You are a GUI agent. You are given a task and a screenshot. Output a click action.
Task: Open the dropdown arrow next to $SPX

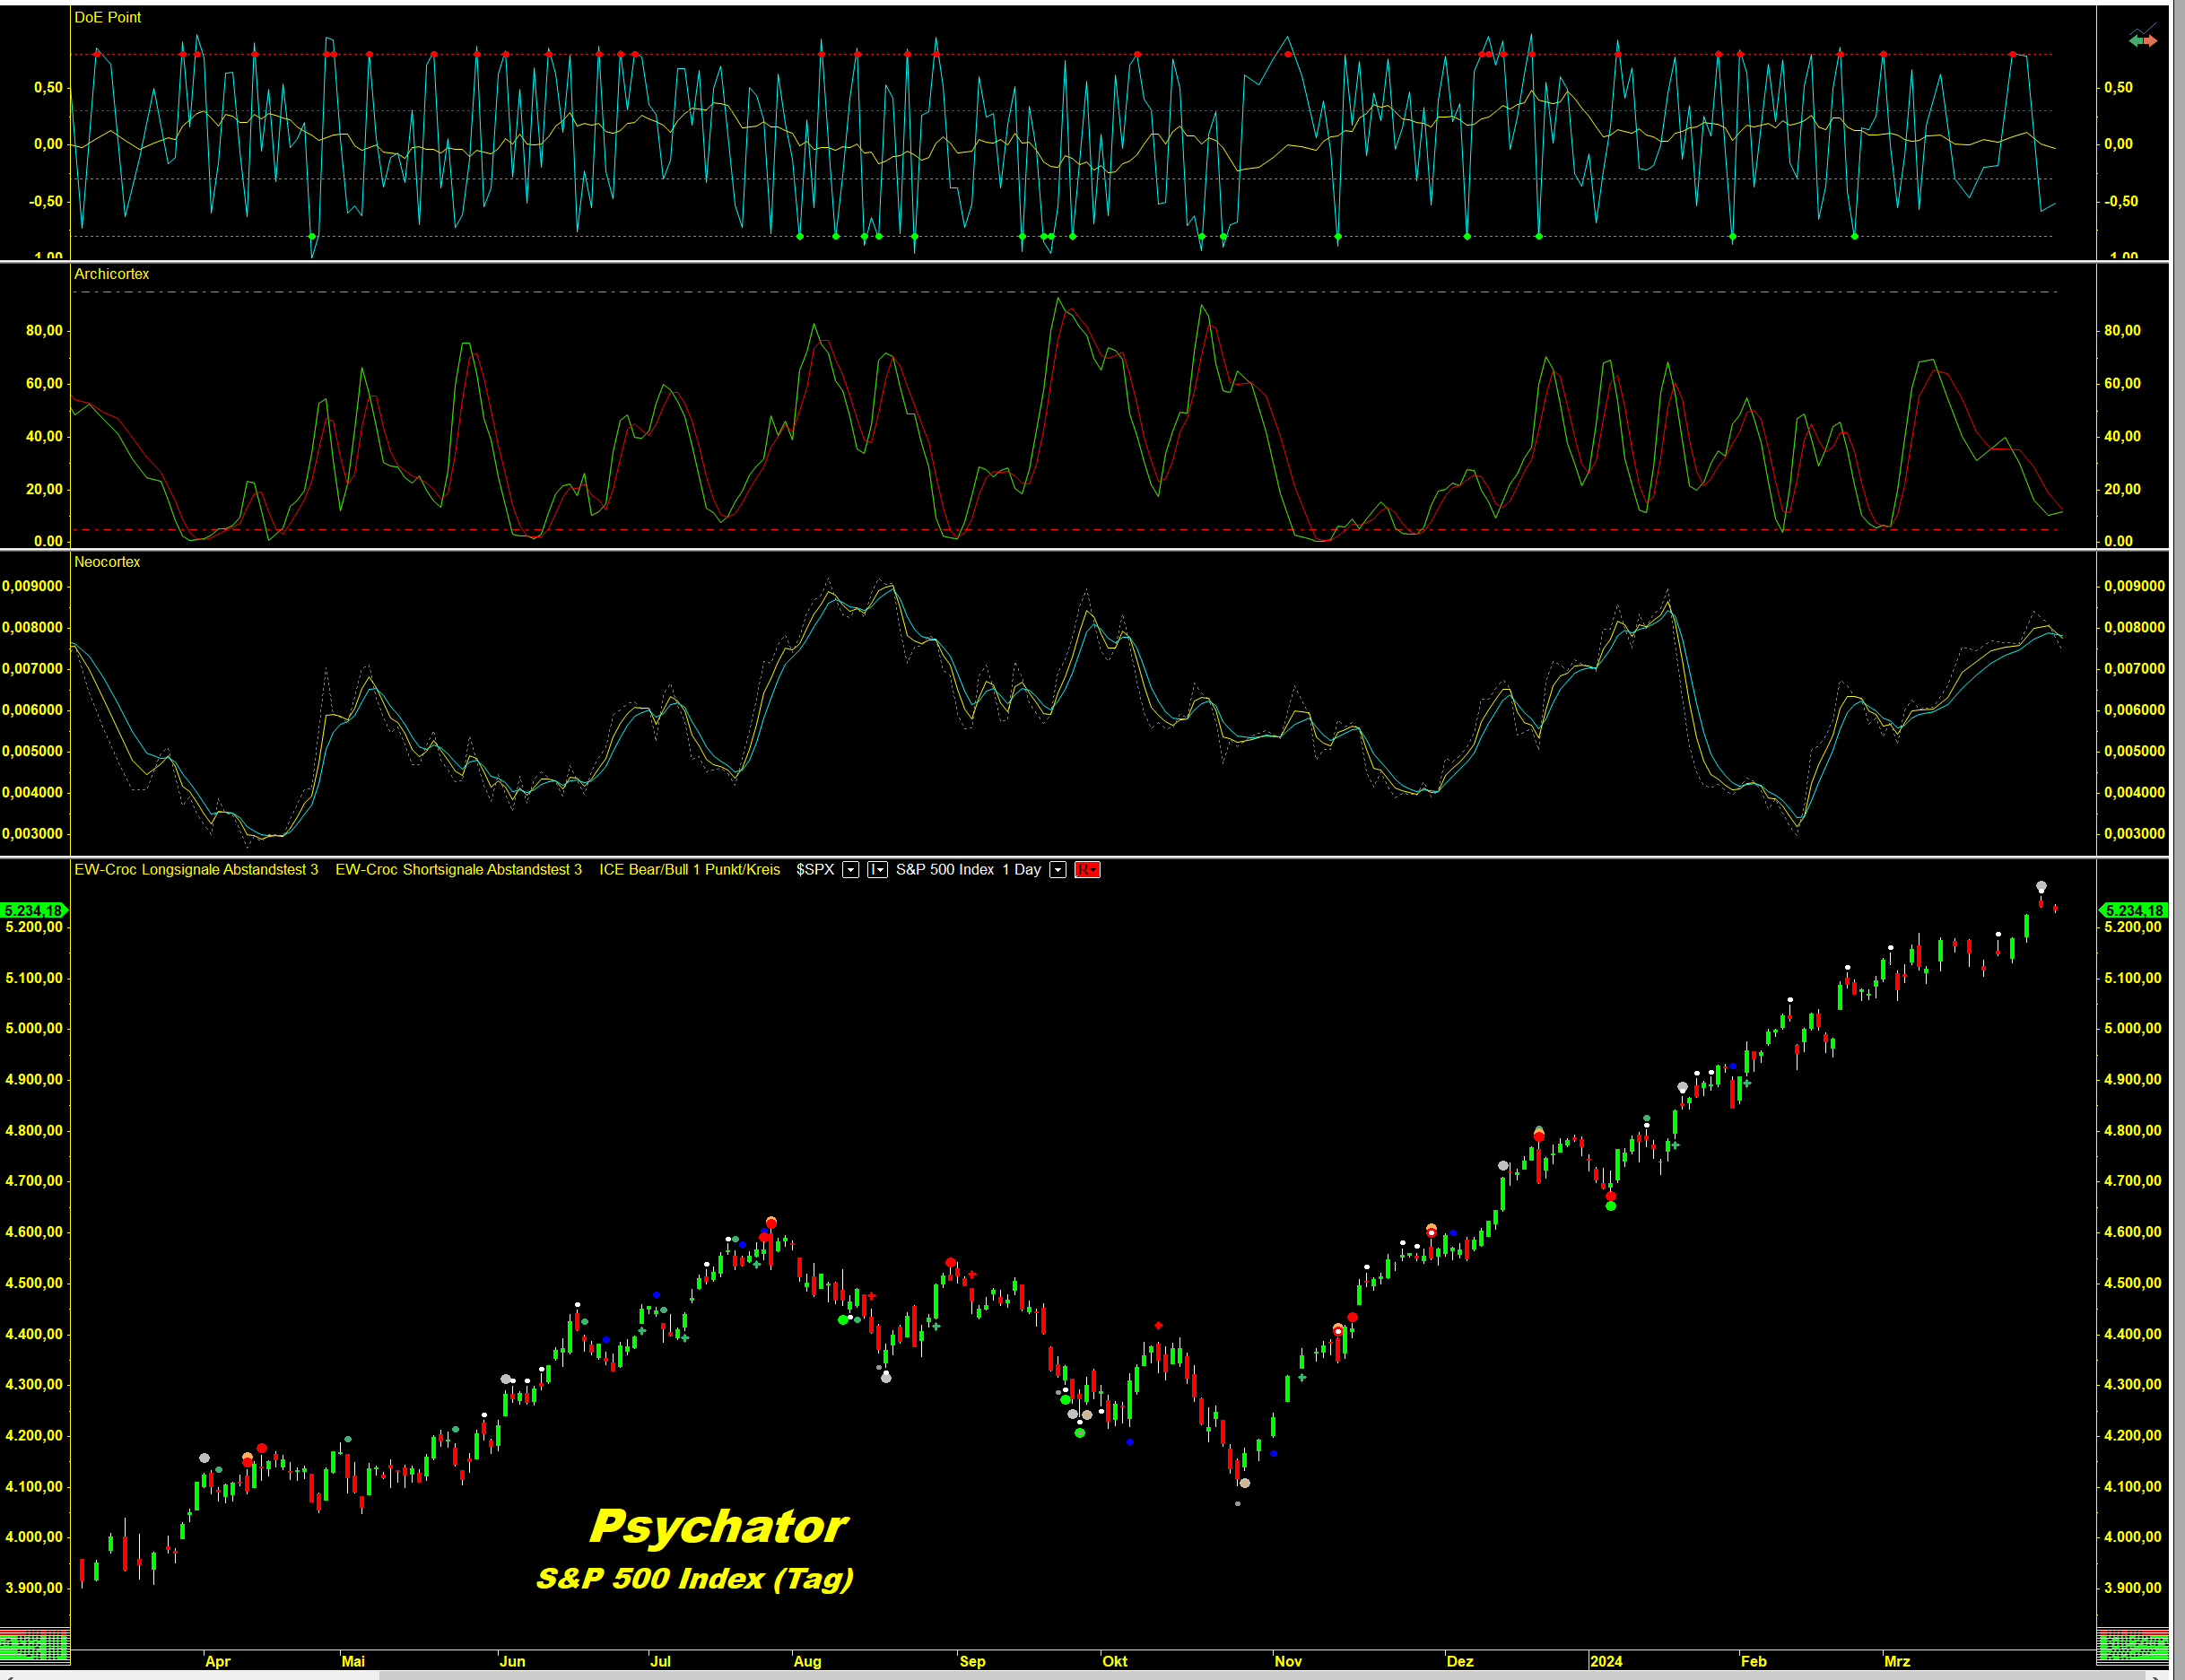850,870
